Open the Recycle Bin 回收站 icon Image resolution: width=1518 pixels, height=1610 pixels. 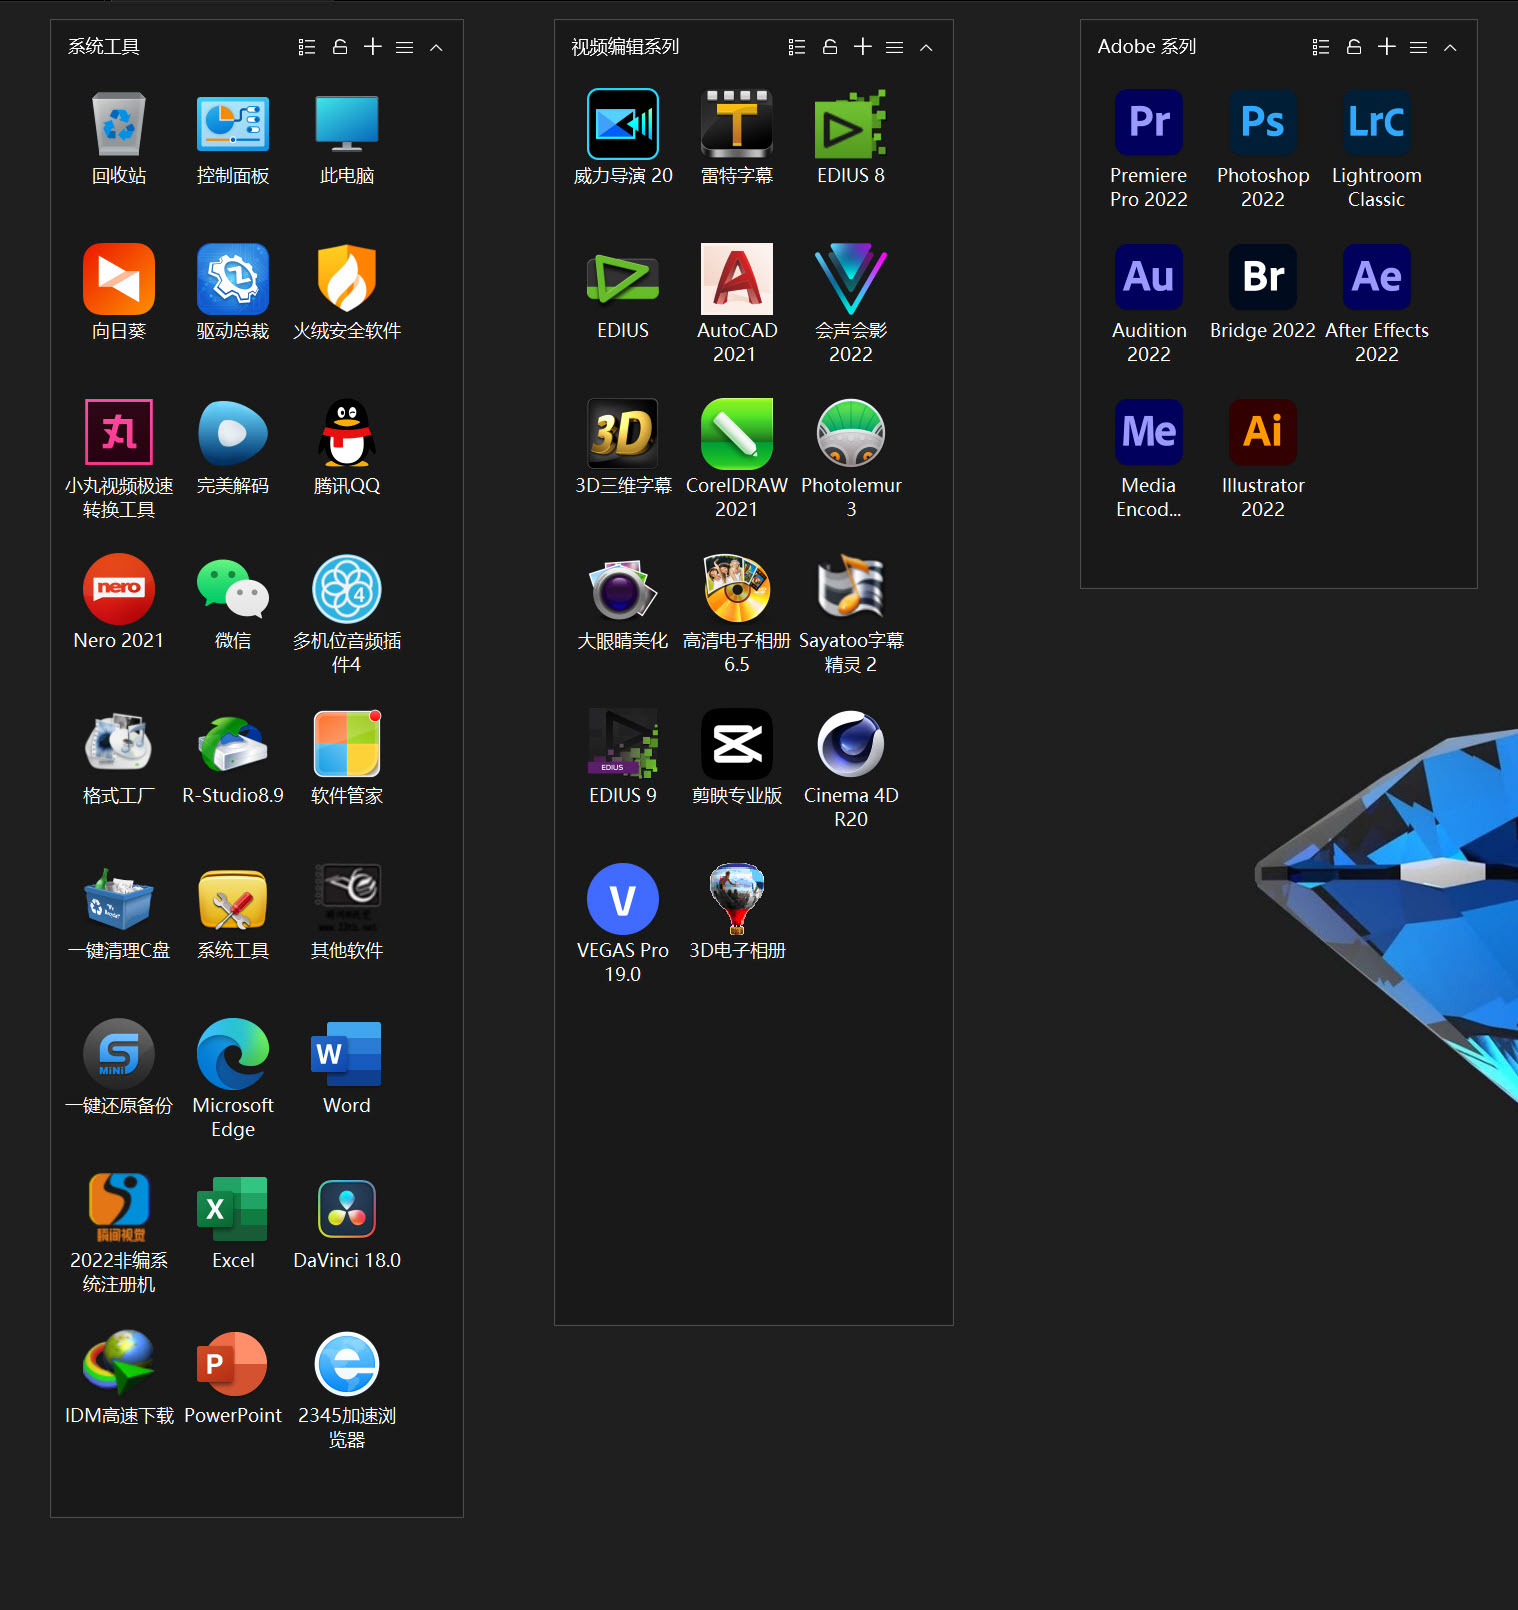[119, 124]
